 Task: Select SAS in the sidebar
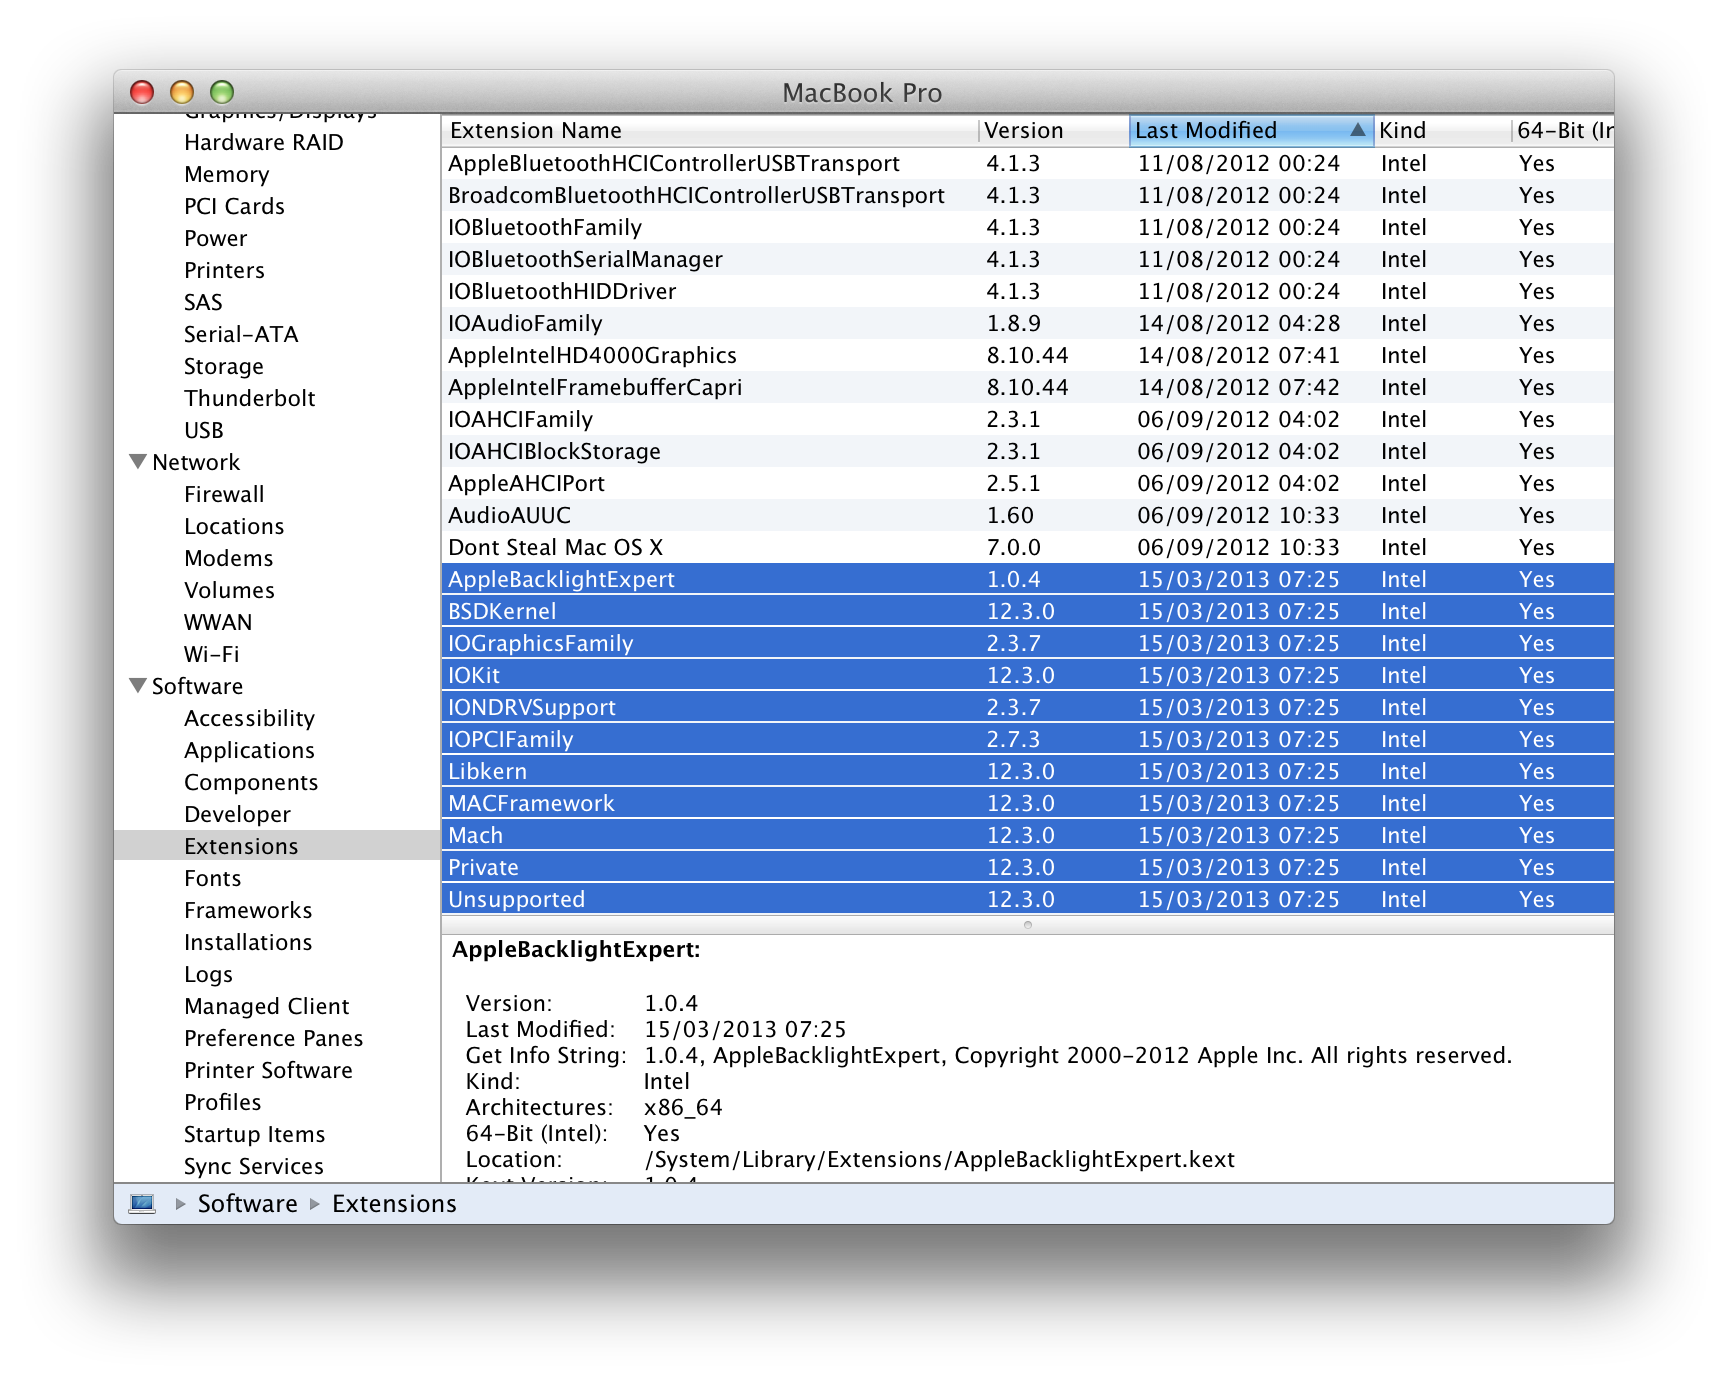pos(203,302)
